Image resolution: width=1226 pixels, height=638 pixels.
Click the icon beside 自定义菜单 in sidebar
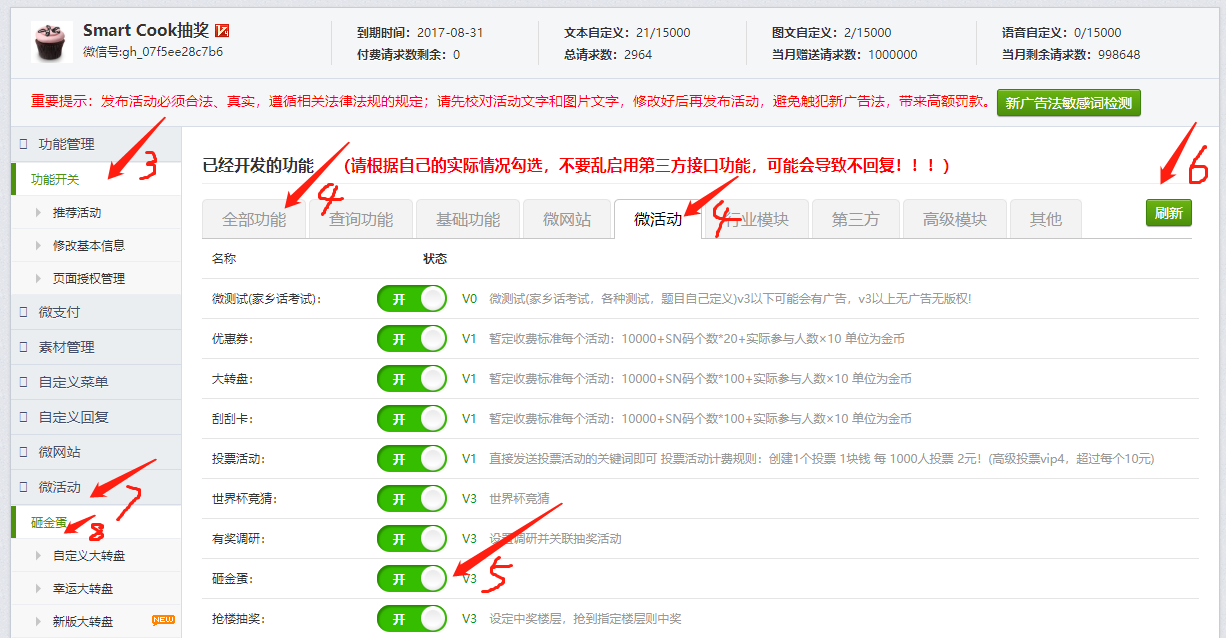click(24, 382)
